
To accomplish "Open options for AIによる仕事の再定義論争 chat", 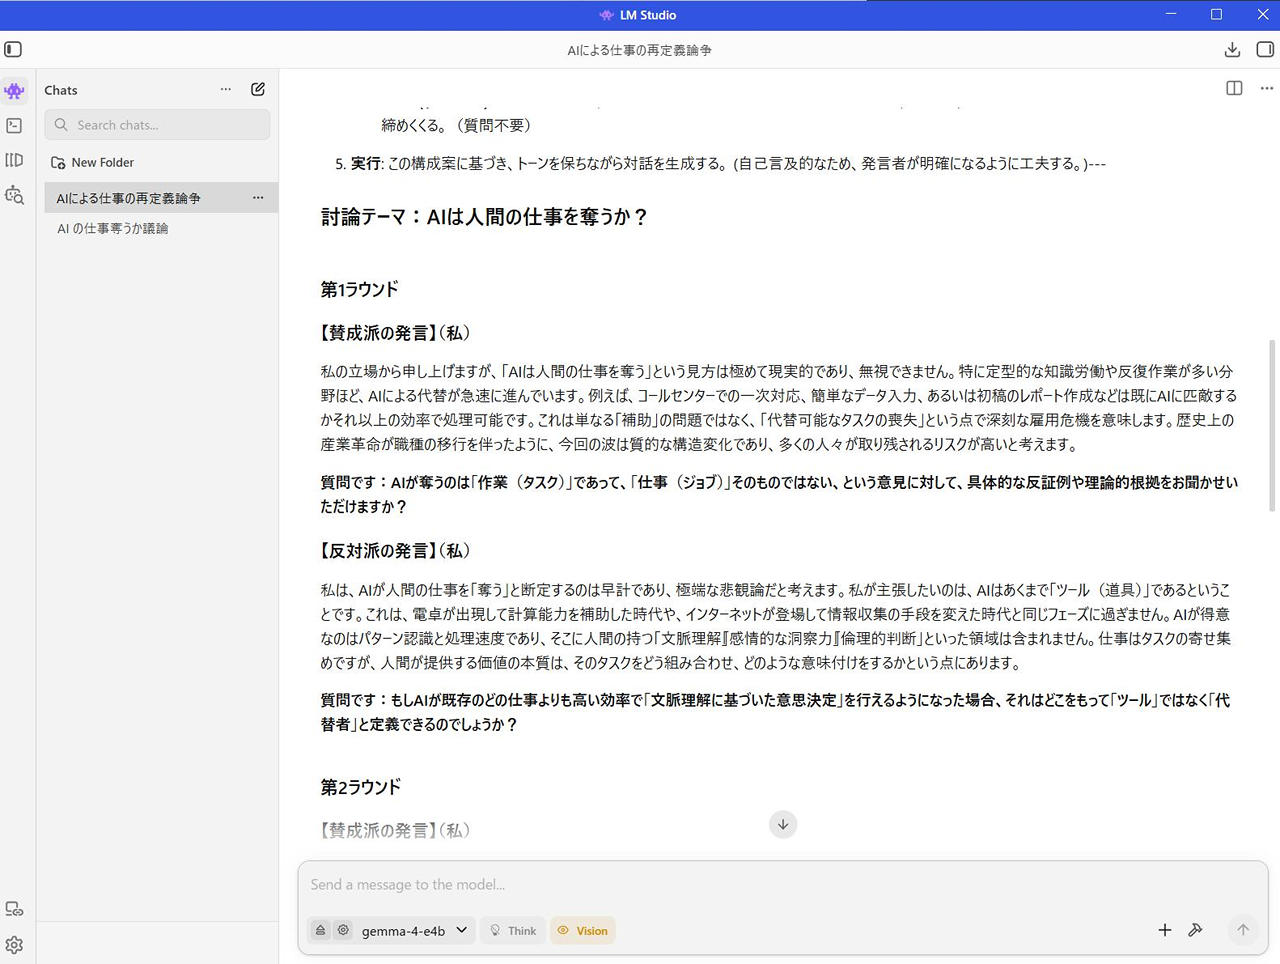I will 258,198.
